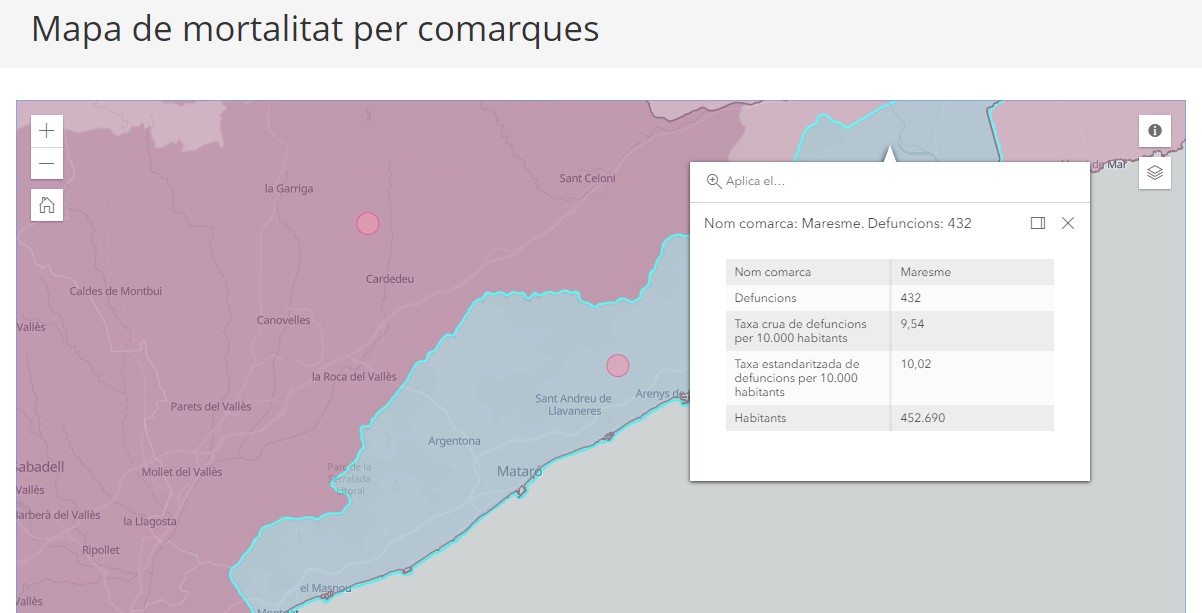
Task: Select the pink circle marker above Cardedeu
Action: tap(368, 223)
